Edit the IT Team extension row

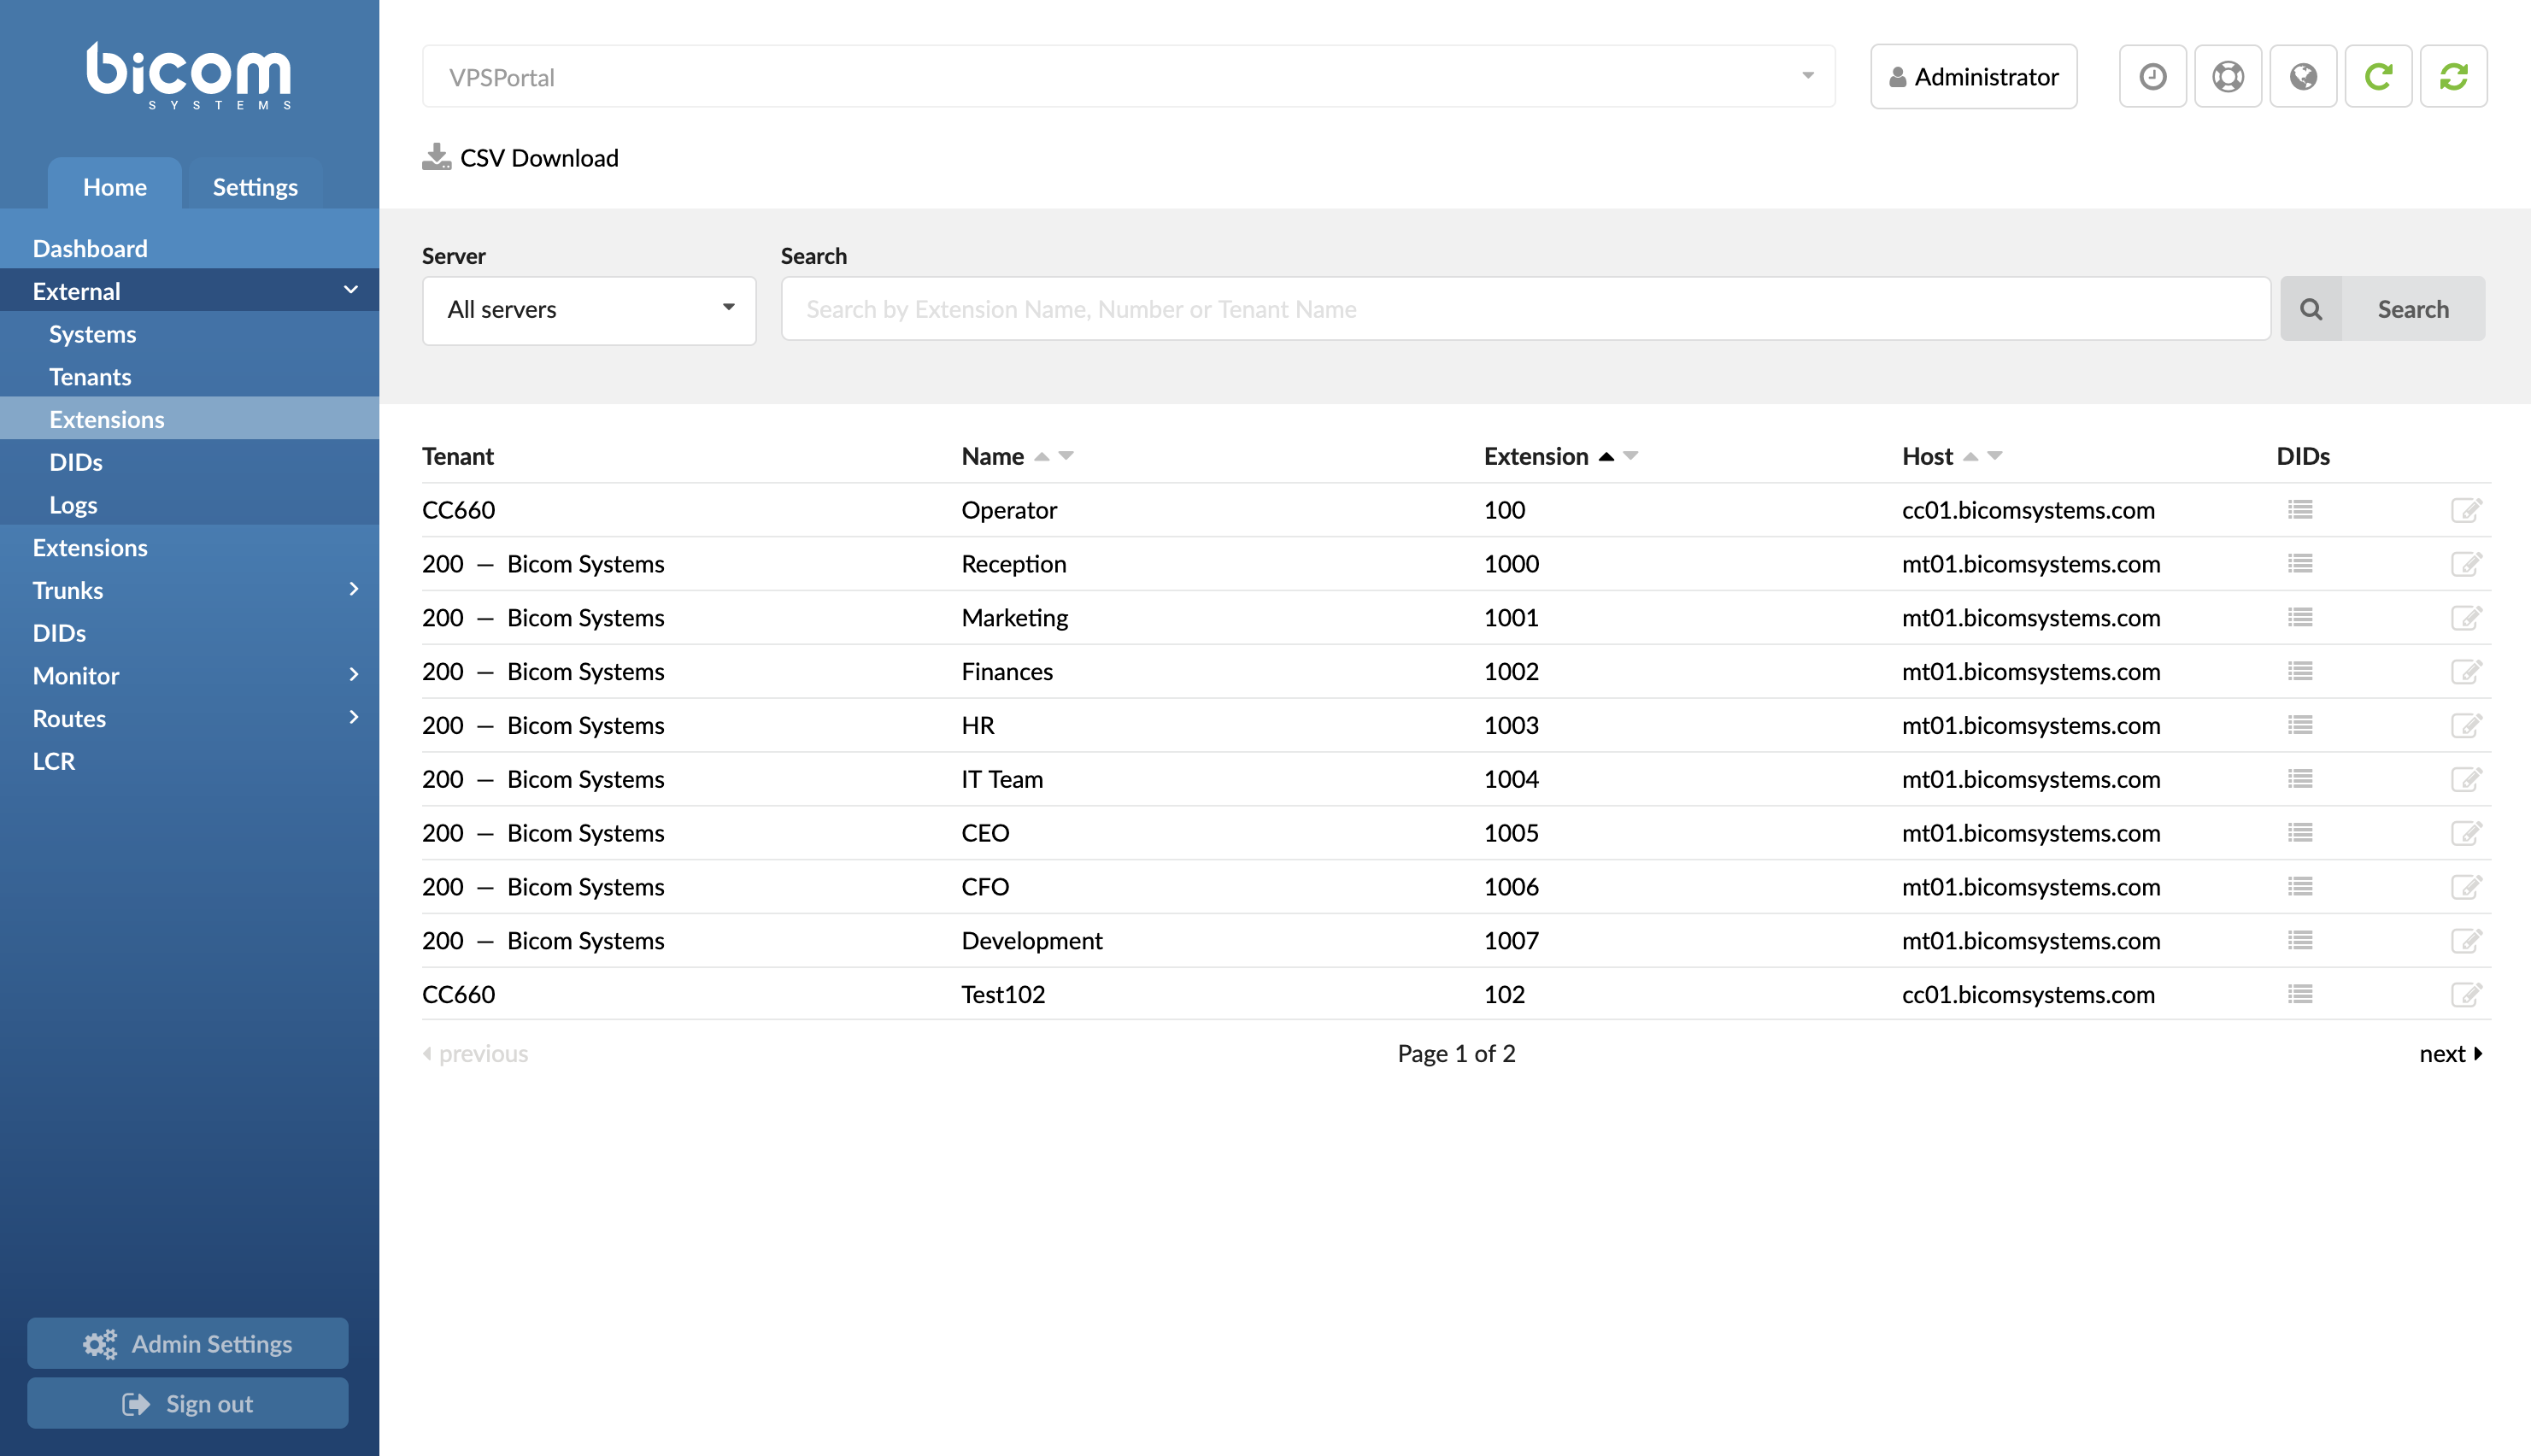coord(2466,779)
